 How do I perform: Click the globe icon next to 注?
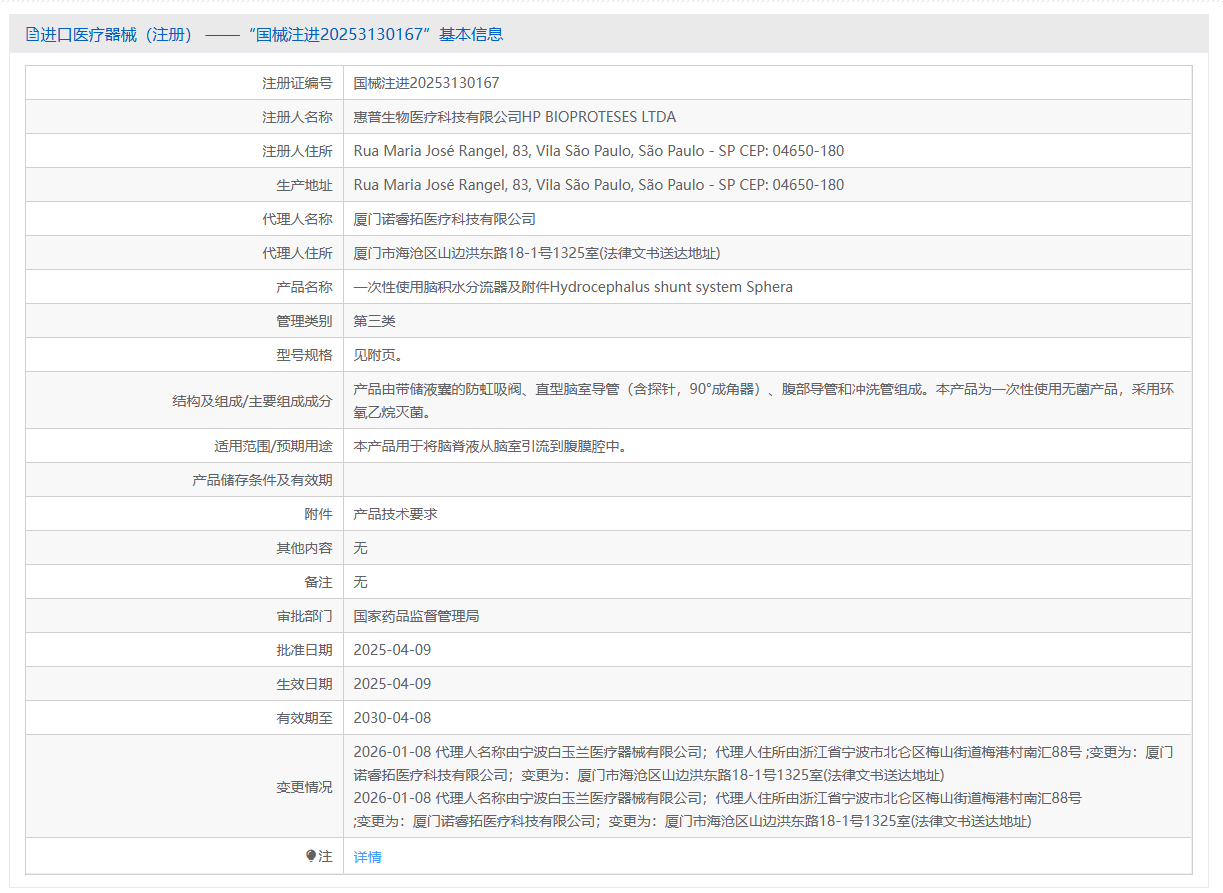click(x=311, y=856)
